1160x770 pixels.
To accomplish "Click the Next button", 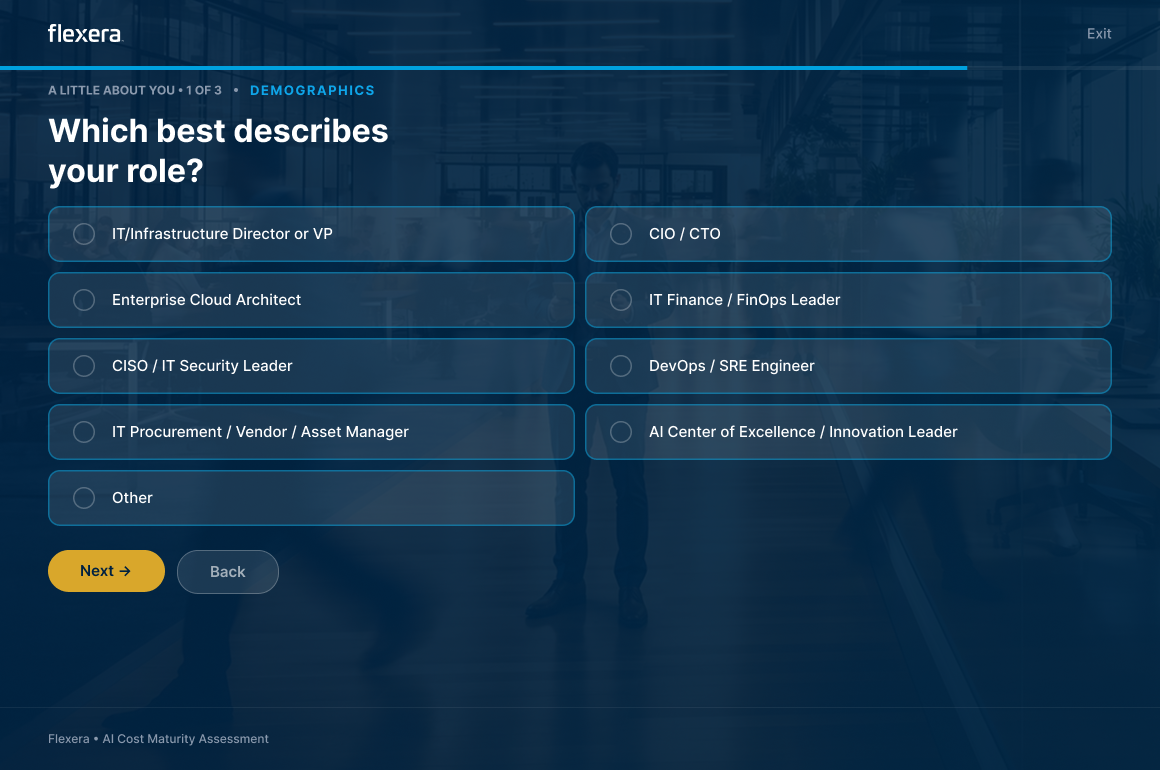I will (x=107, y=571).
